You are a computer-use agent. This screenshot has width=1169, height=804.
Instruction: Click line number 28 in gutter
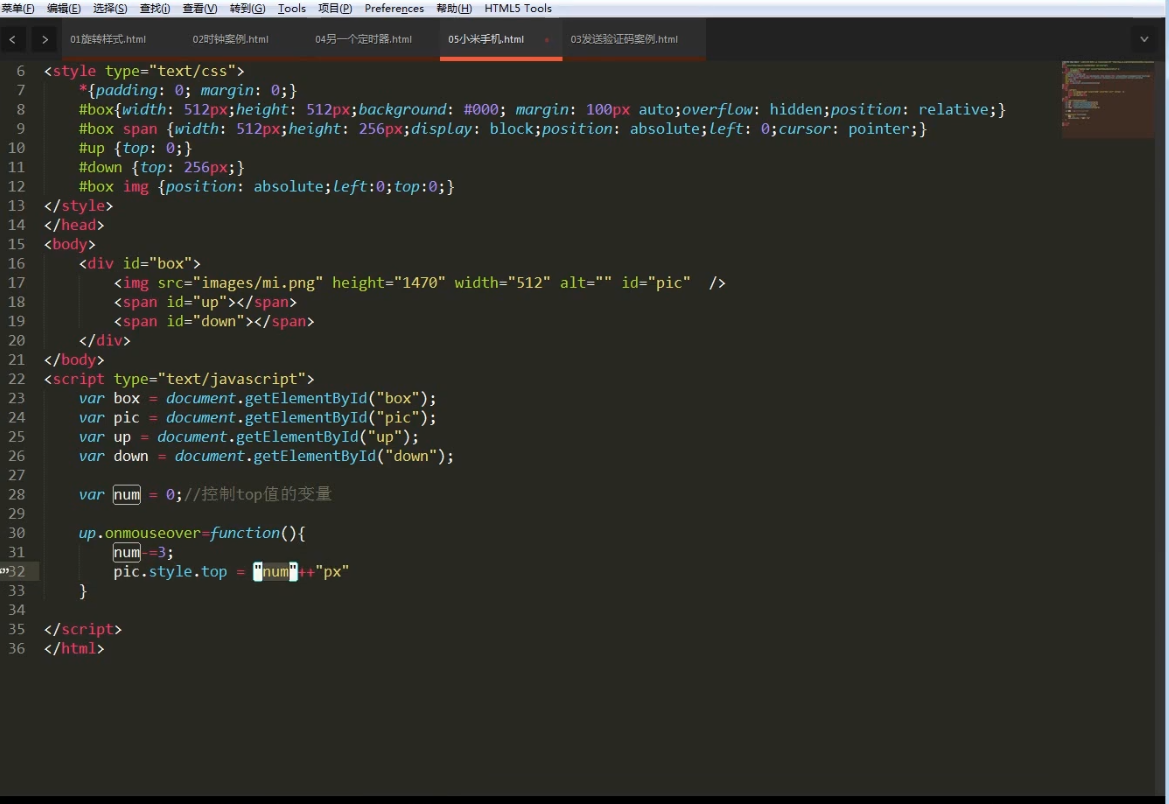(x=16, y=494)
